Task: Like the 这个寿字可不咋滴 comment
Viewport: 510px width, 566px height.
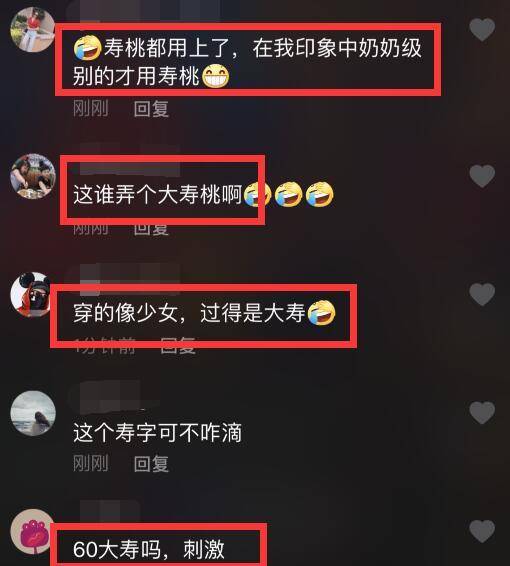Action: 482,413
